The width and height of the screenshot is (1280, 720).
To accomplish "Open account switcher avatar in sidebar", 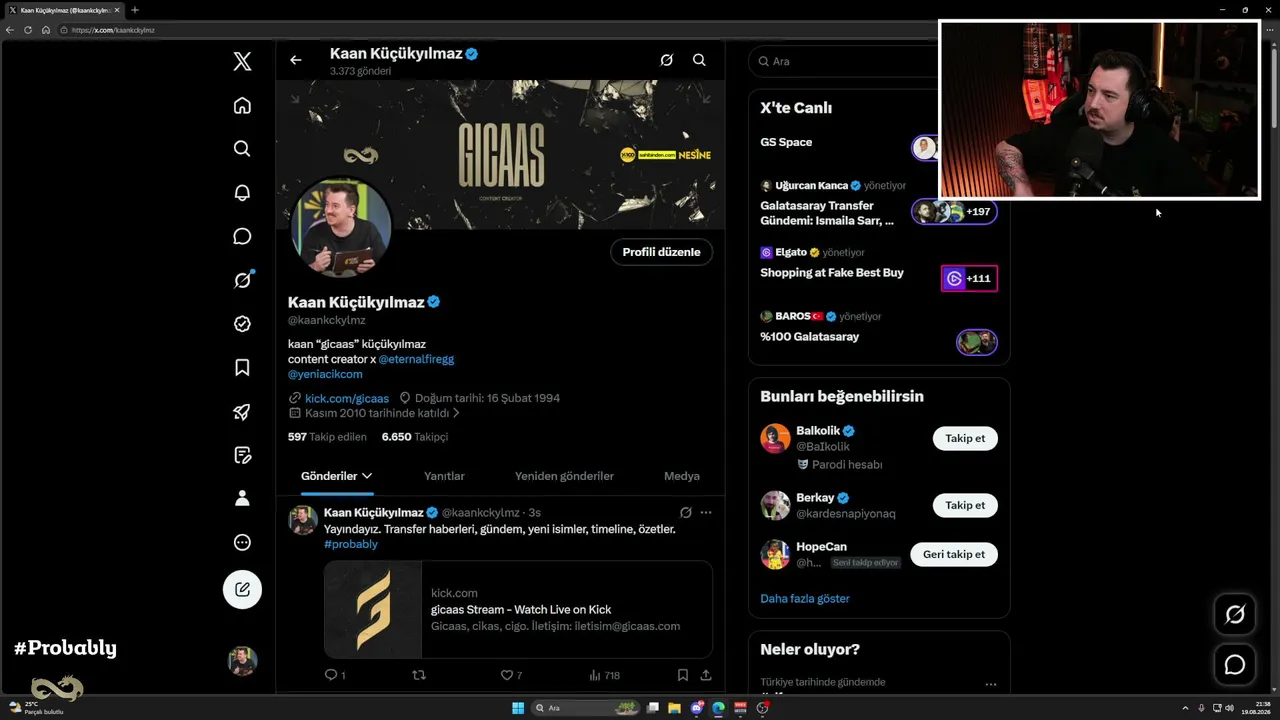I will coord(242,661).
